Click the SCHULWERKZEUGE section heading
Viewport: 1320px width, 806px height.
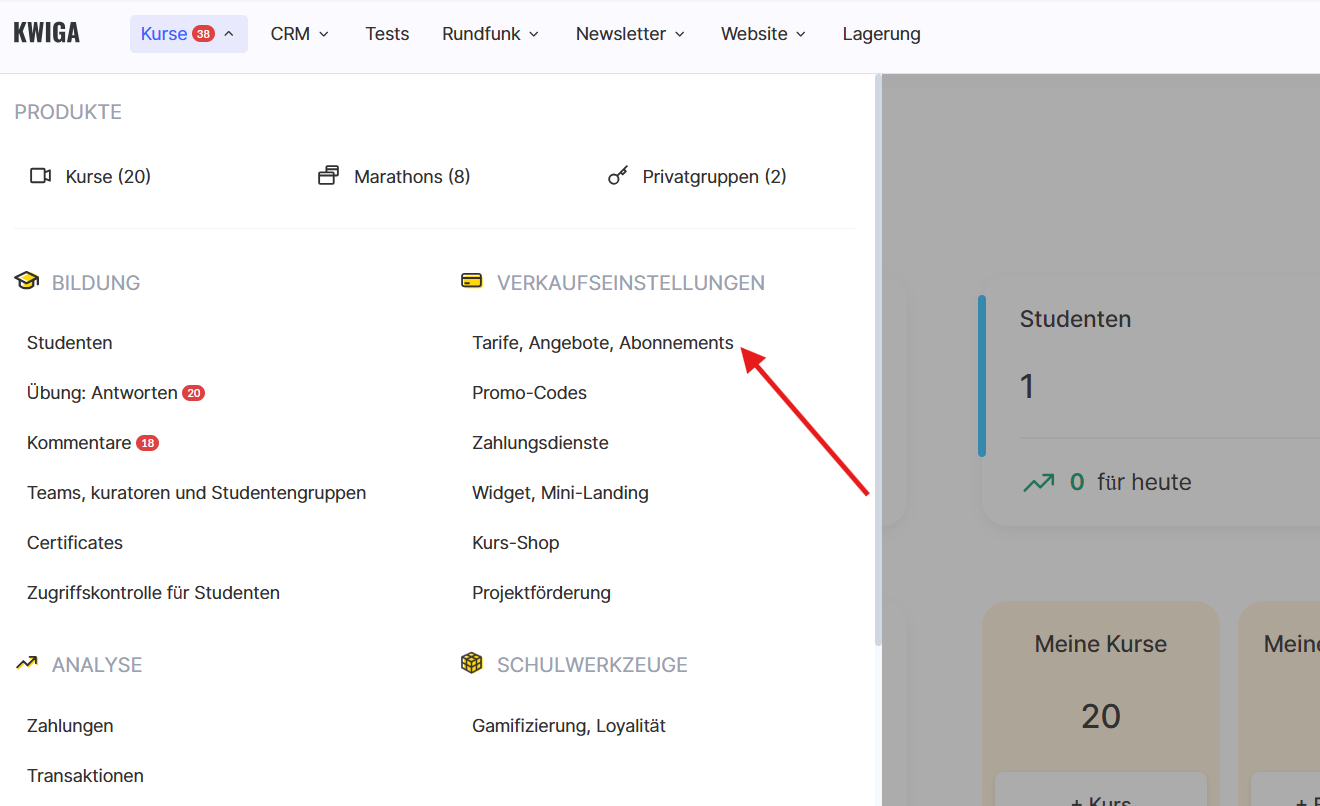coord(592,665)
